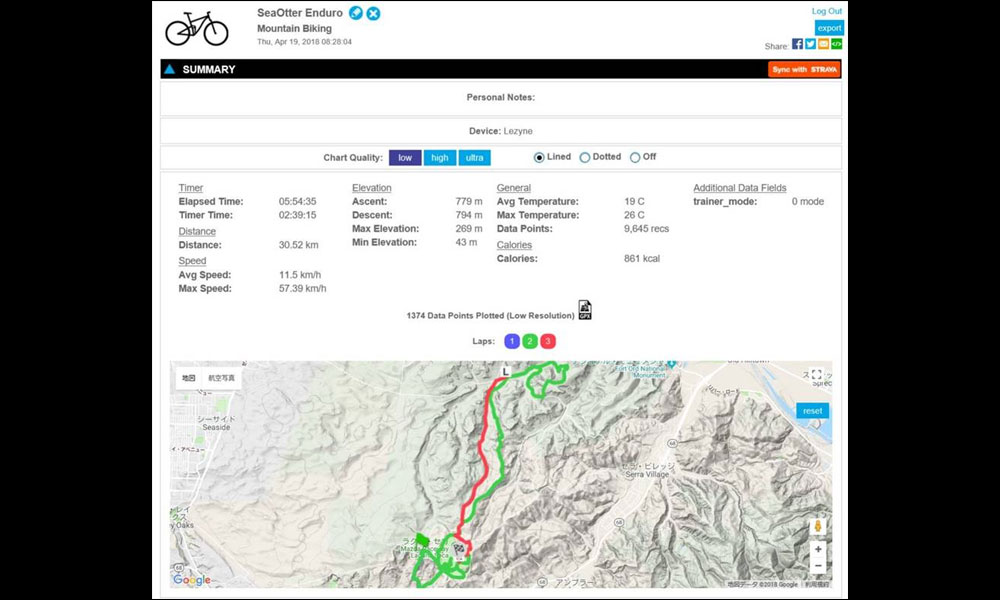
Task: Collapse the SUMMARY section triangle
Action: [169, 69]
